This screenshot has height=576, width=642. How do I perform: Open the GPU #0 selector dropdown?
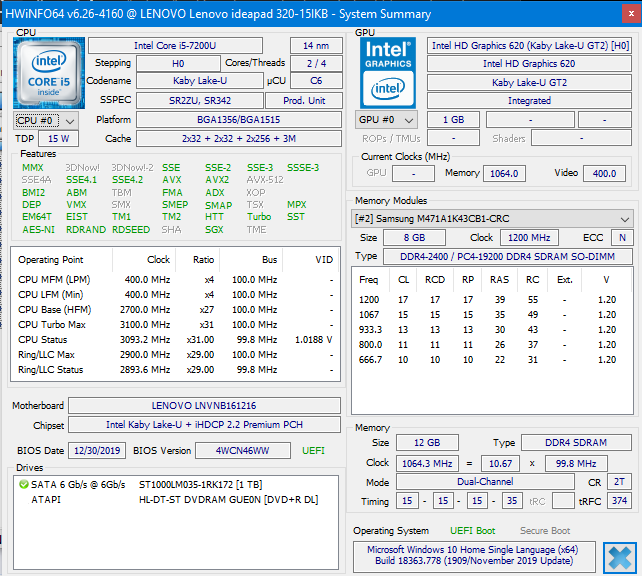tap(384, 120)
